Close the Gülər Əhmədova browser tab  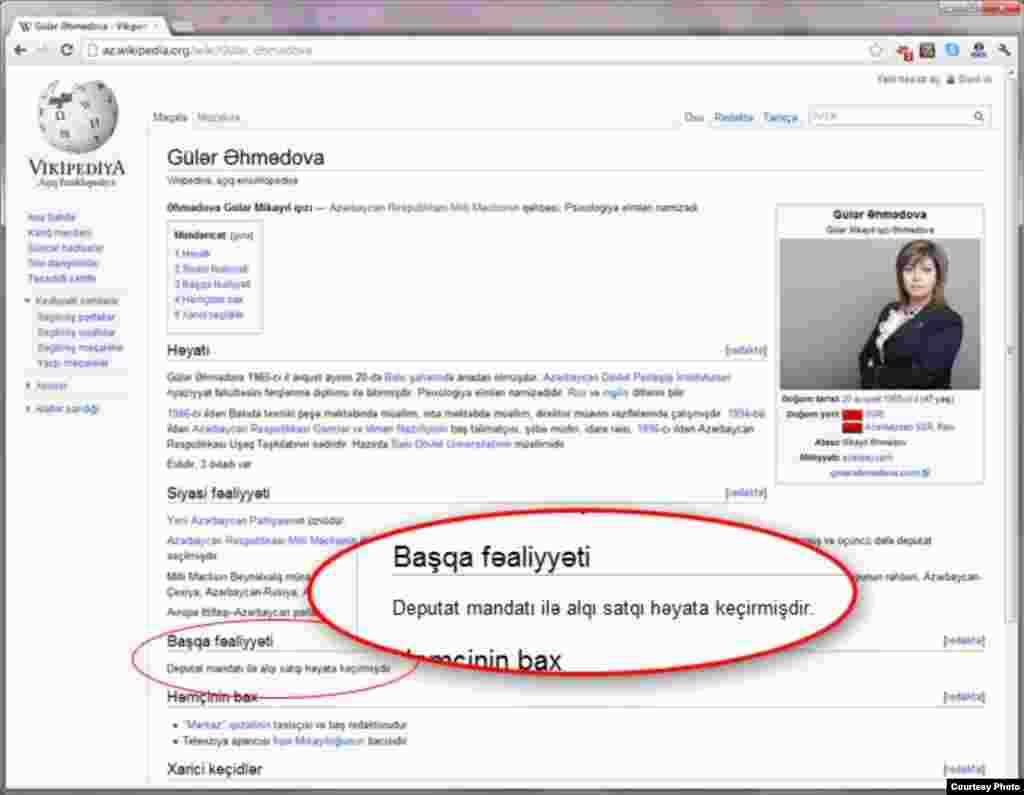pyautogui.click(x=156, y=25)
